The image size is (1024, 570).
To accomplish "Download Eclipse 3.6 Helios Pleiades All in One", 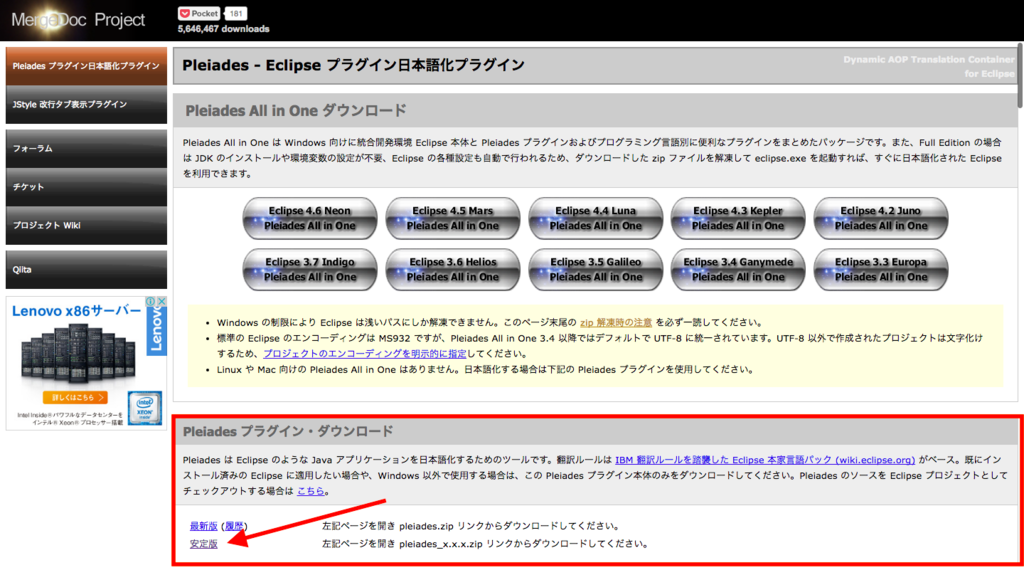I will pyautogui.click(x=453, y=269).
